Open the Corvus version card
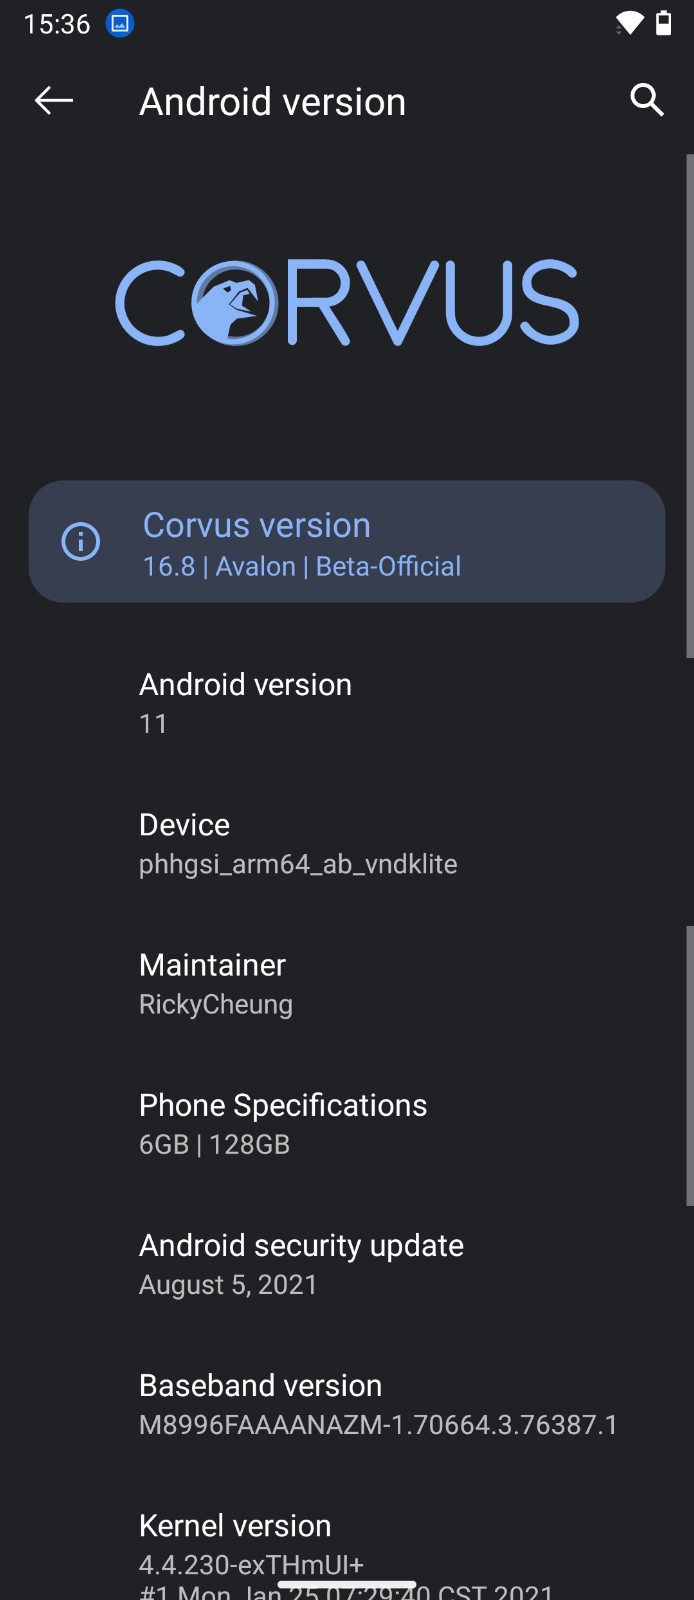The width and height of the screenshot is (694, 1600). tap(347, 541)
